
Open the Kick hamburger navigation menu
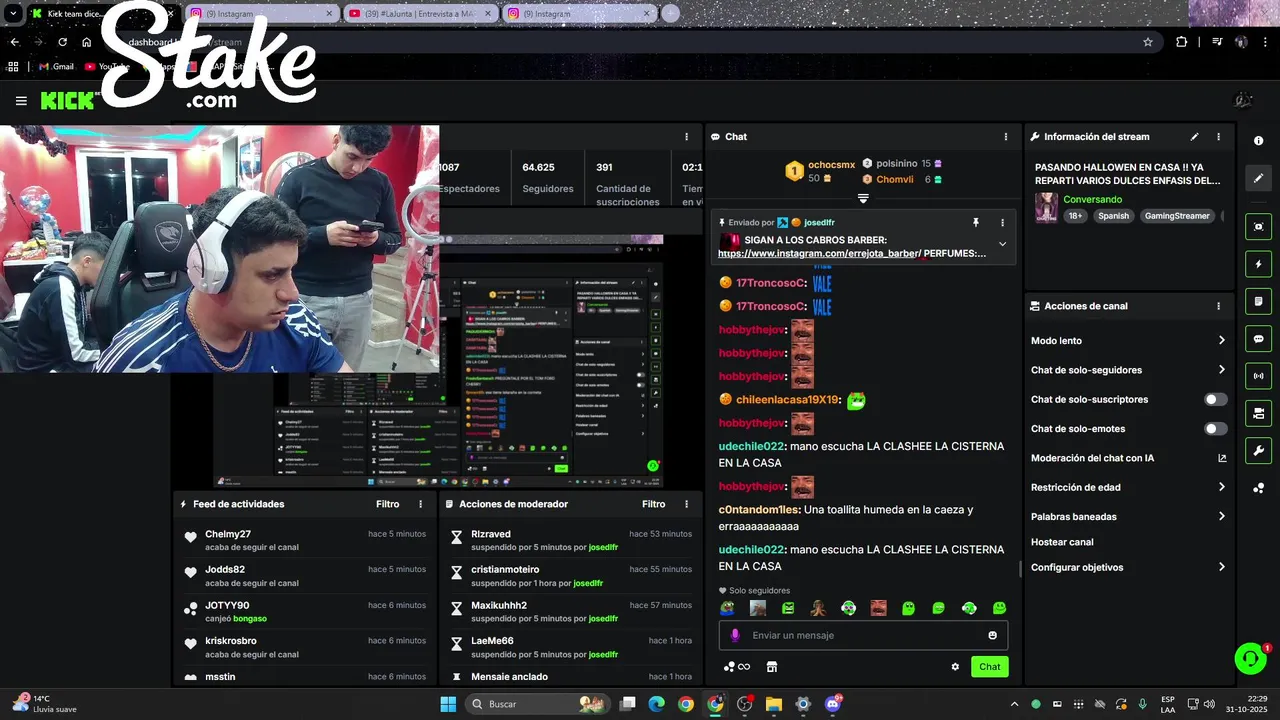21,100
